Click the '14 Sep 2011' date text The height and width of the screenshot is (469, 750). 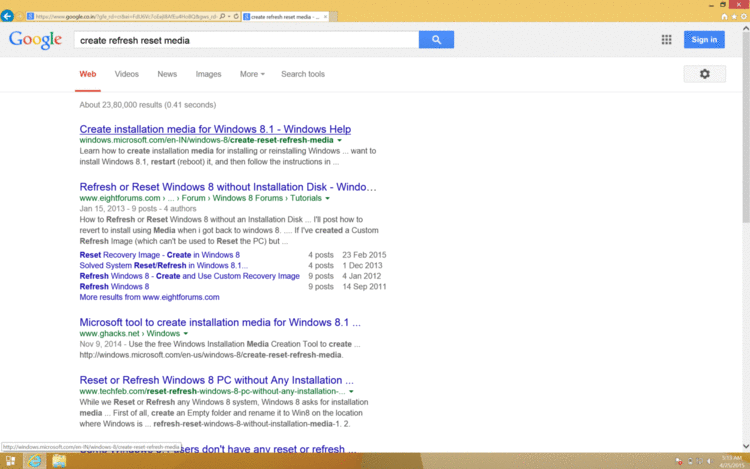(x=364, y=286)
